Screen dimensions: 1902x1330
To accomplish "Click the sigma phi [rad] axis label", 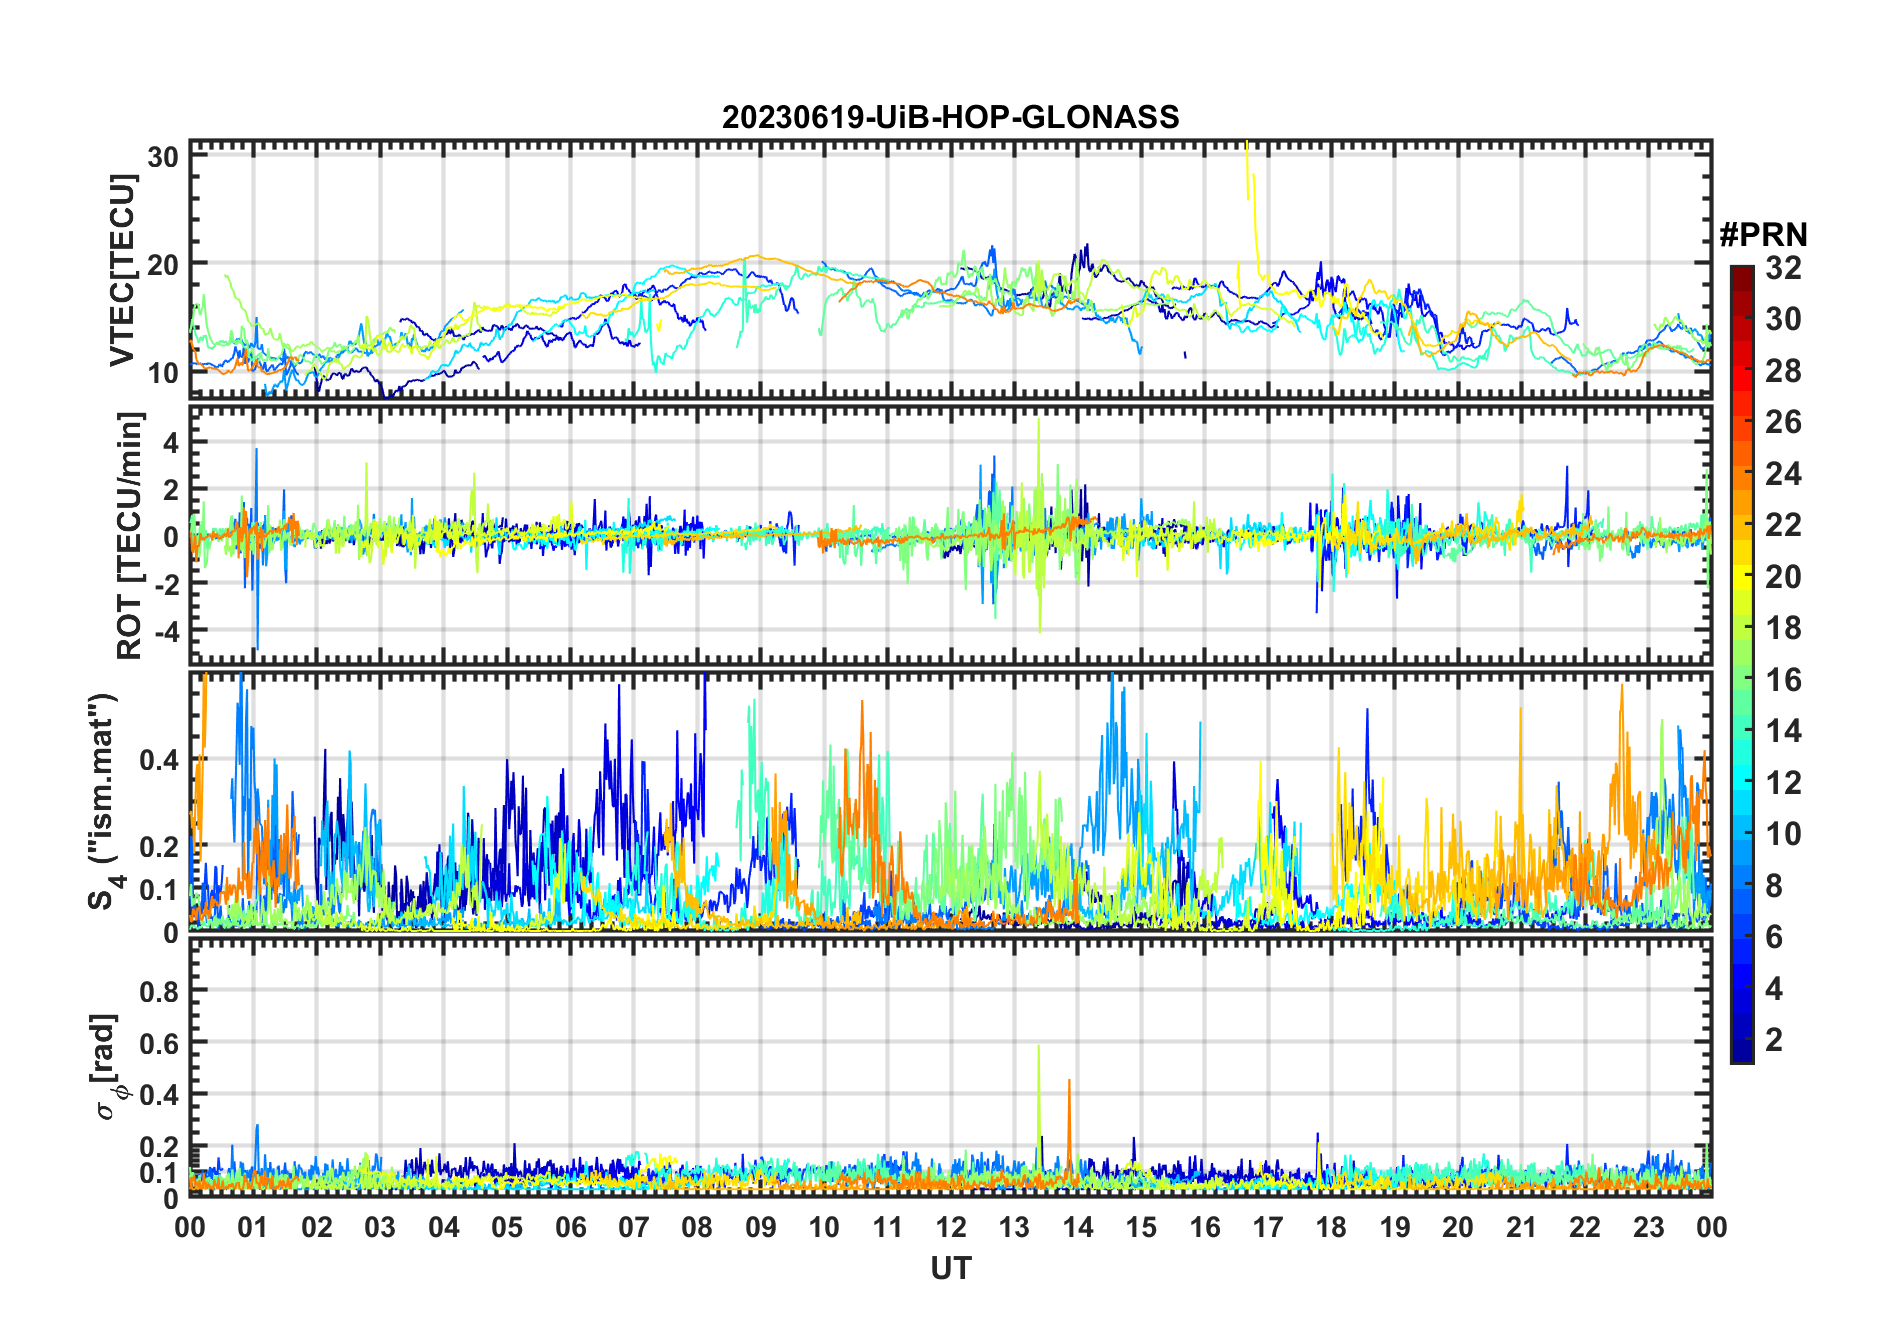I will 107,1067.
